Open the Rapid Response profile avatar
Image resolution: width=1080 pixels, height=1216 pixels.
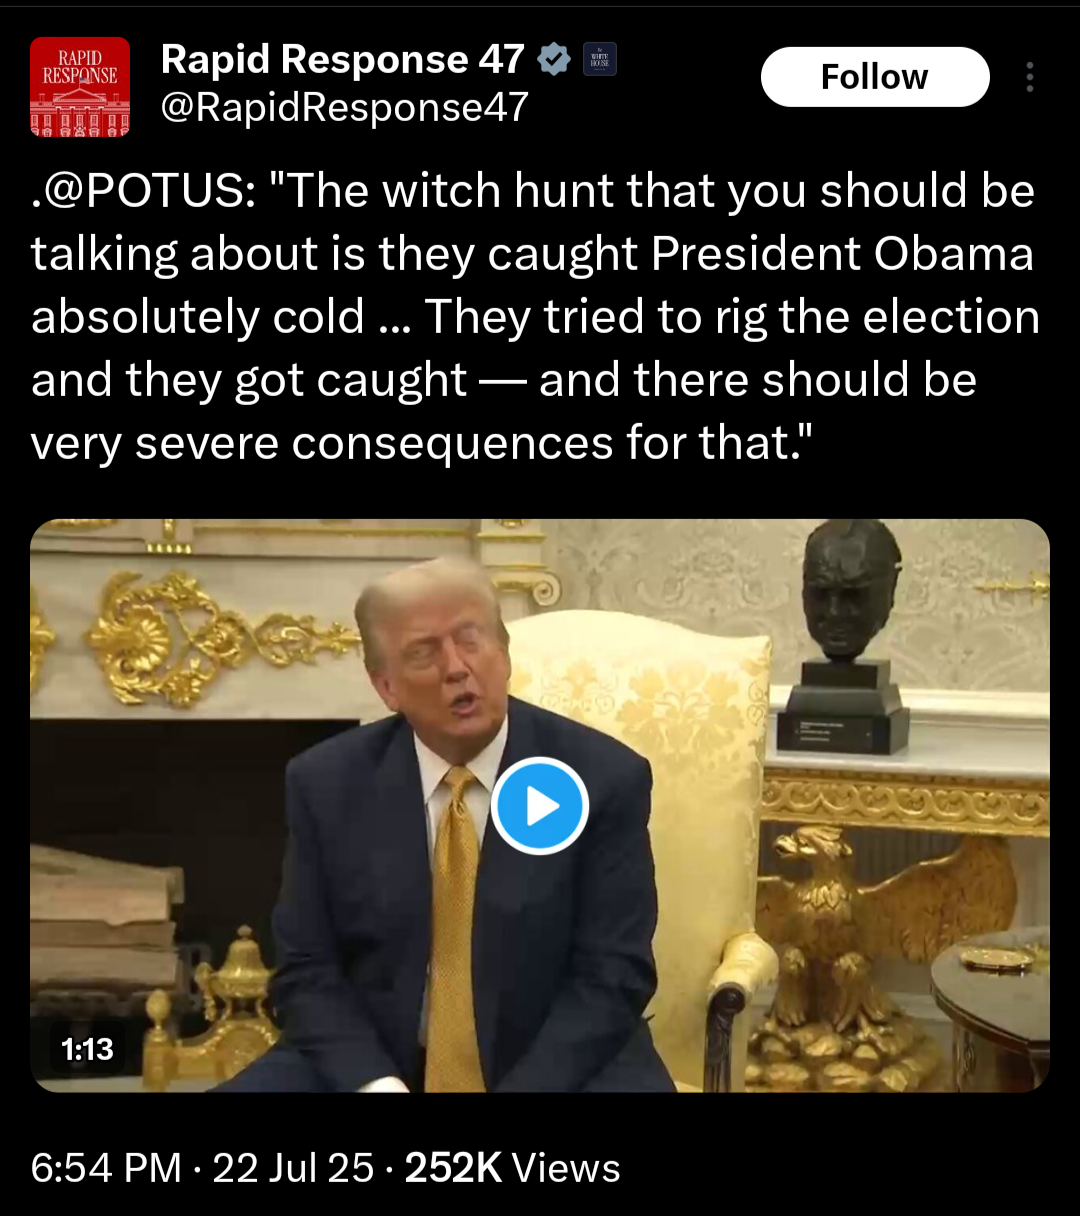[80, 87]
